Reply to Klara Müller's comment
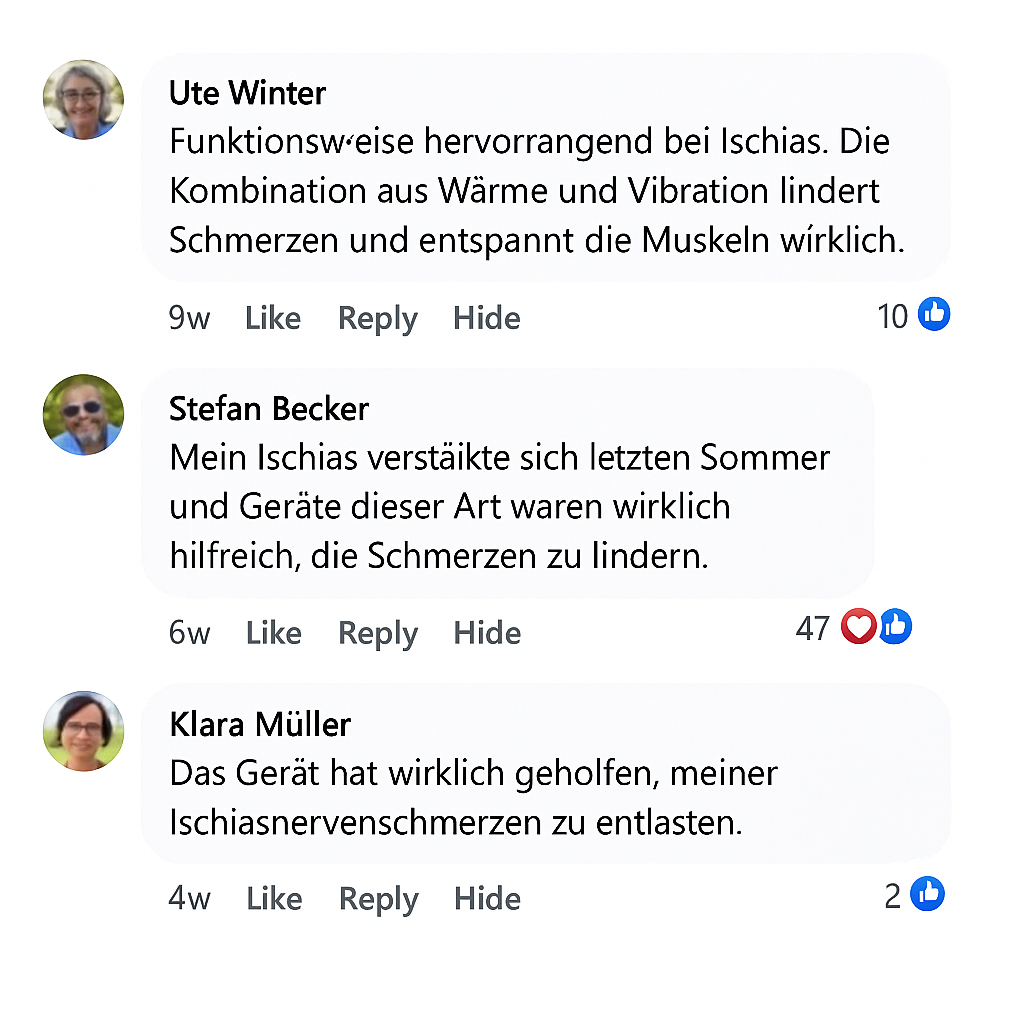 [x=379, y=901]
